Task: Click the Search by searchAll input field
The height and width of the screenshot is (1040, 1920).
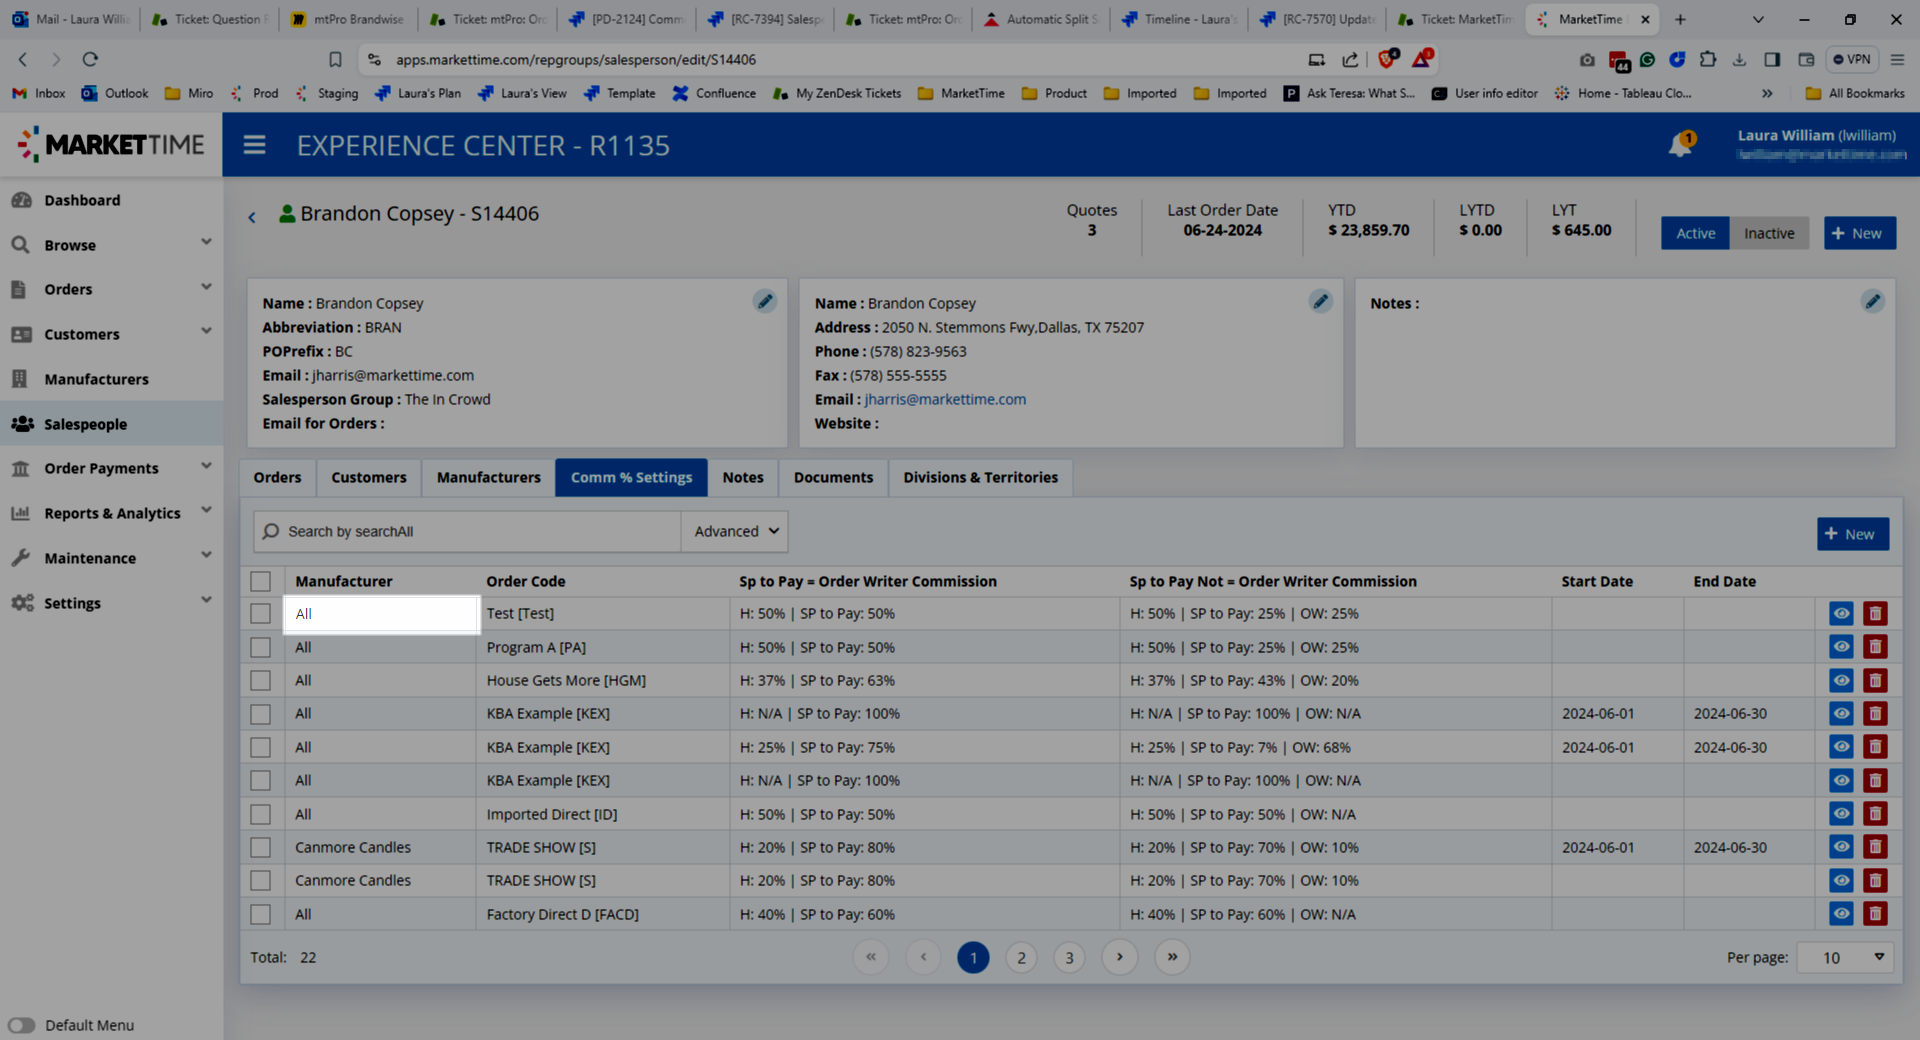Action: [470, 532]
